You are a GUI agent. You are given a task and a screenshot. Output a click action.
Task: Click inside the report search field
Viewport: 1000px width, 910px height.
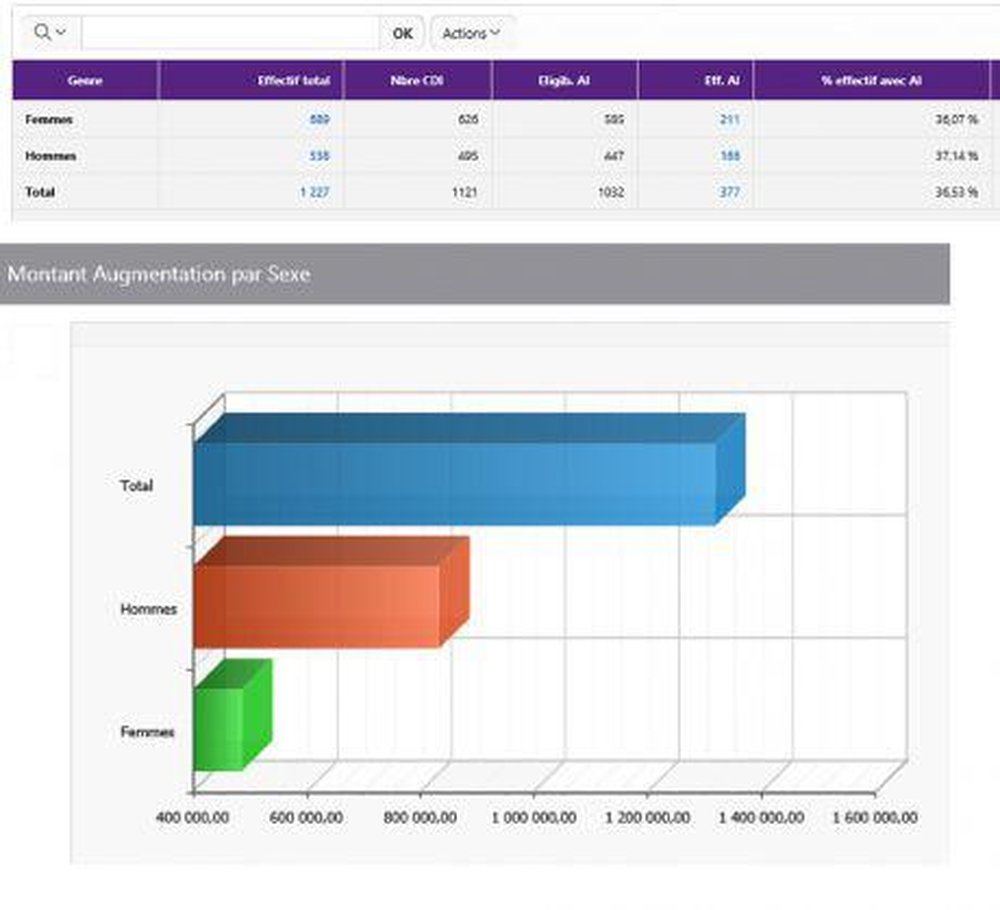click(230, 32)
